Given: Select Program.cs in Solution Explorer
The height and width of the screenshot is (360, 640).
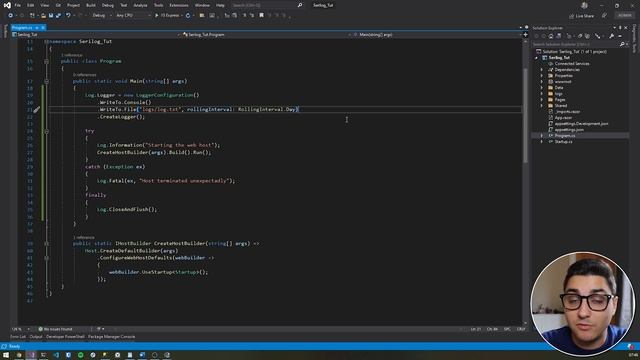Looking at the screenshot, I should [564, 136].
